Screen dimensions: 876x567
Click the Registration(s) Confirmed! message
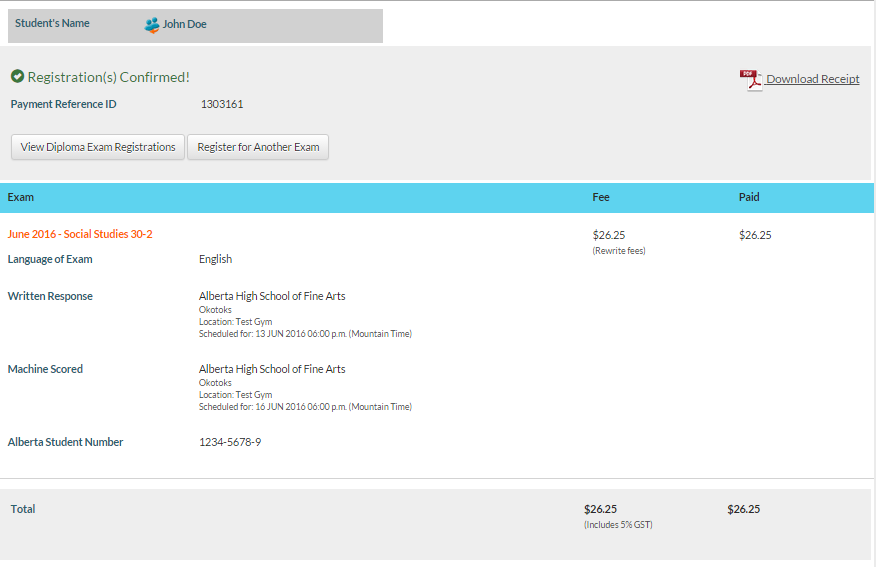coord(108,77)
